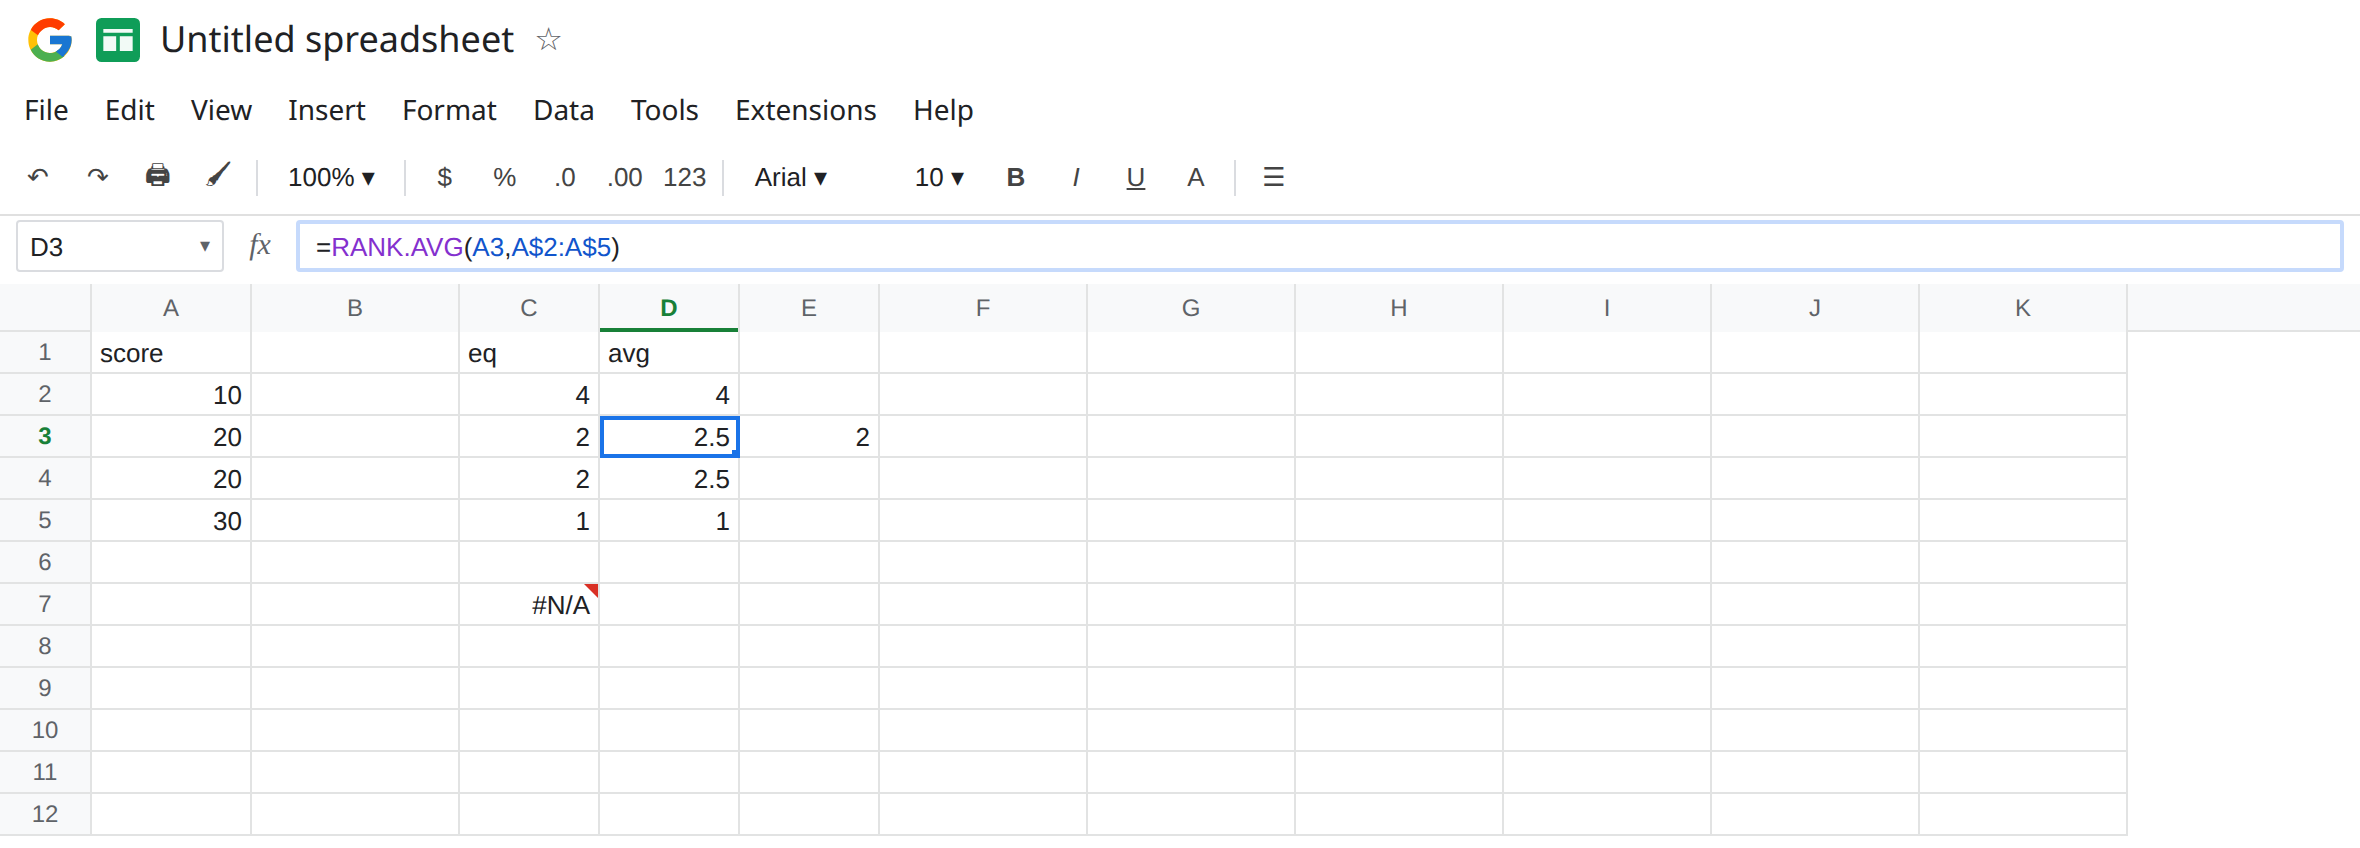2360x848 pixels.
Task: Select the 'avg' header cell
Action: [x=669, y=352]
